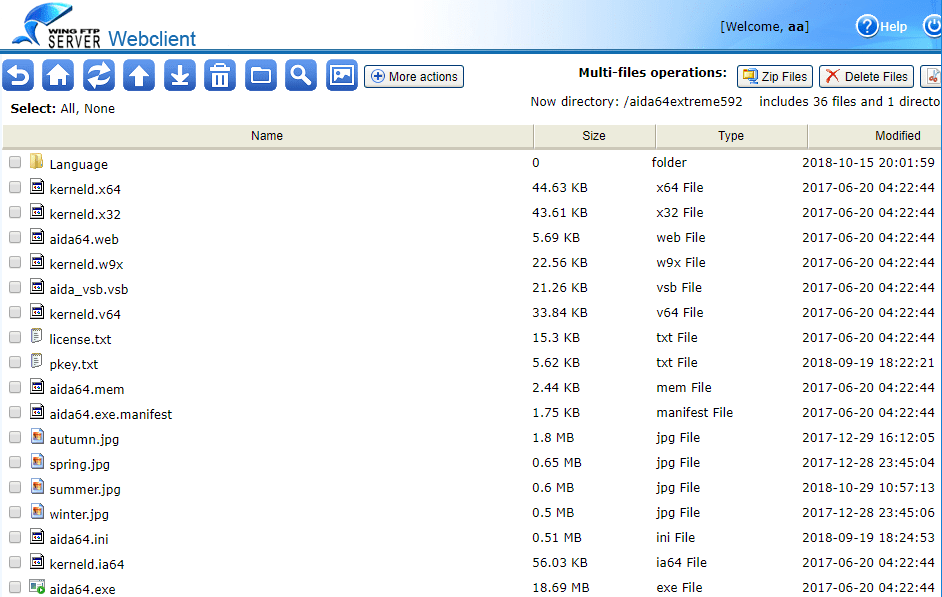
Task: Click the spring.jpg file name
Action: (79, 464)
